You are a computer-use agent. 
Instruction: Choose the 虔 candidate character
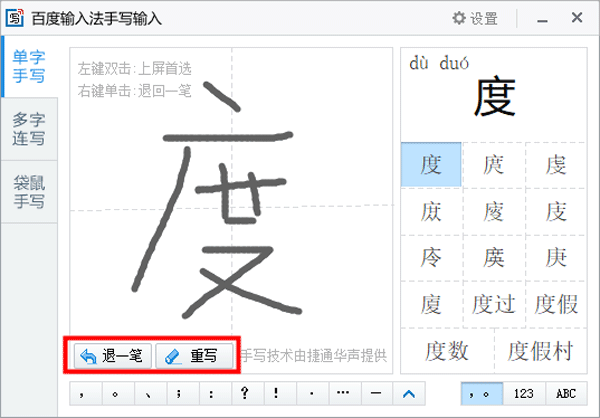556,165
